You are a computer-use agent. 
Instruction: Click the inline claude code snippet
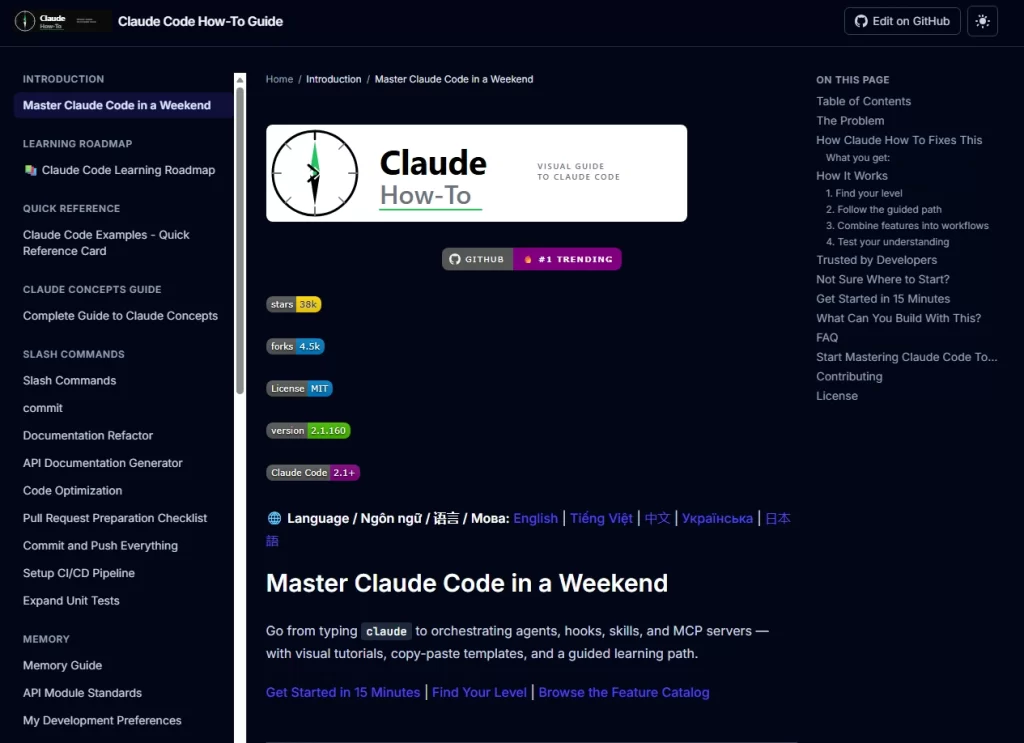click(386, 631)
